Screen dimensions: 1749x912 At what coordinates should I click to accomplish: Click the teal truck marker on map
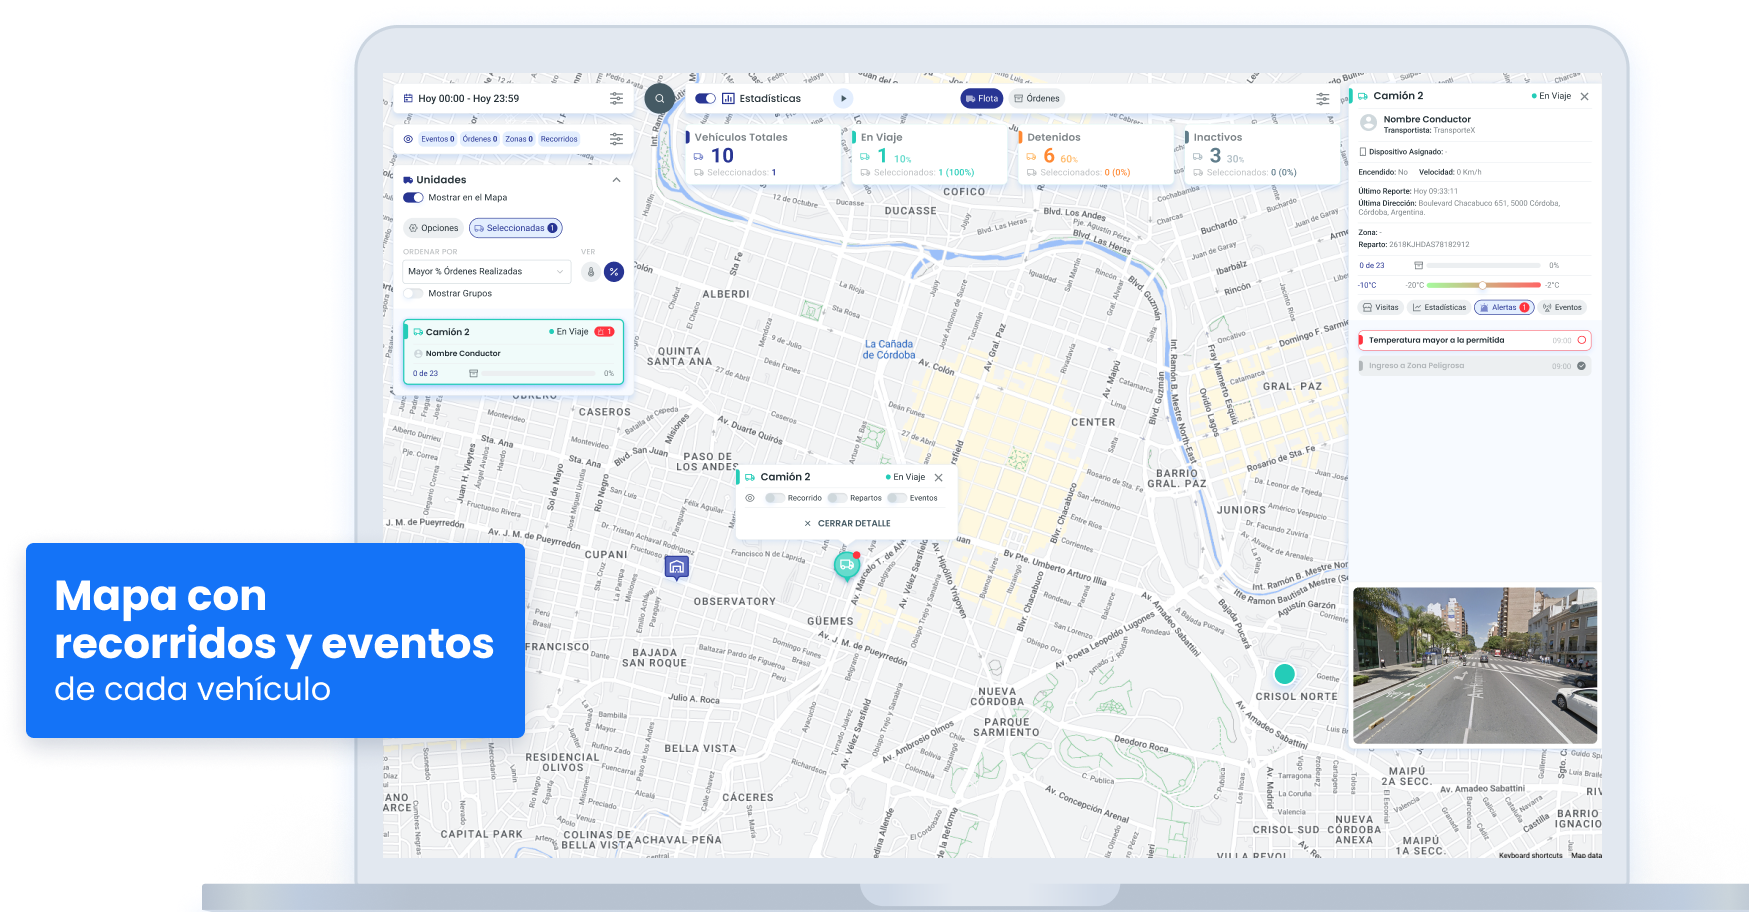click(847, 565)
